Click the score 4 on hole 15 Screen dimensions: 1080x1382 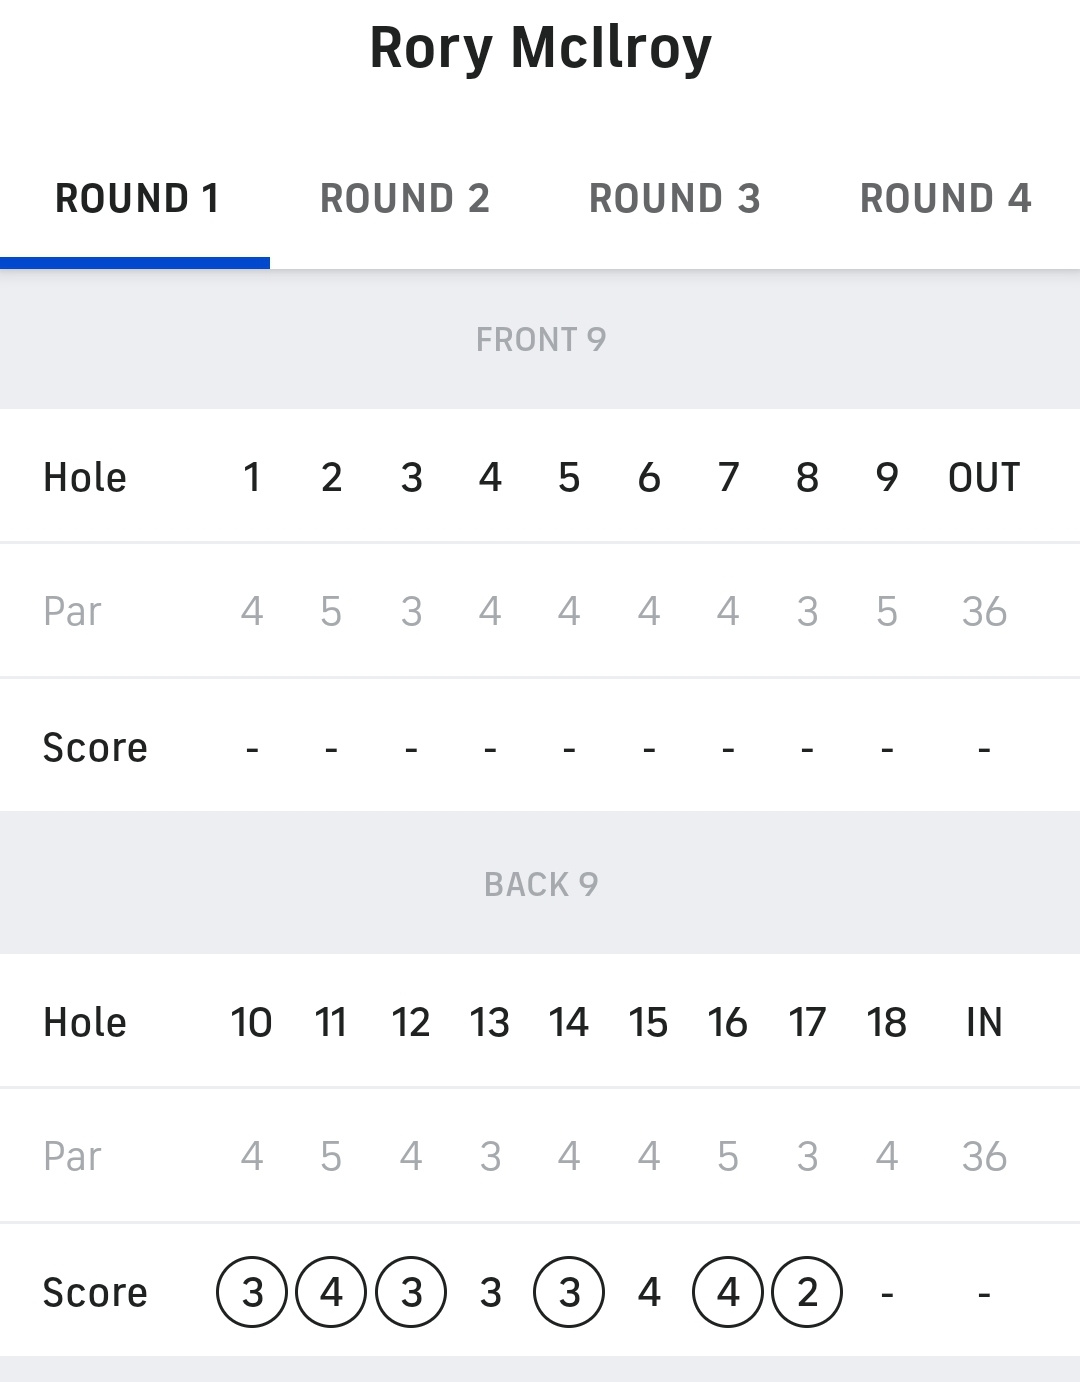click(x=649, y=1292)
